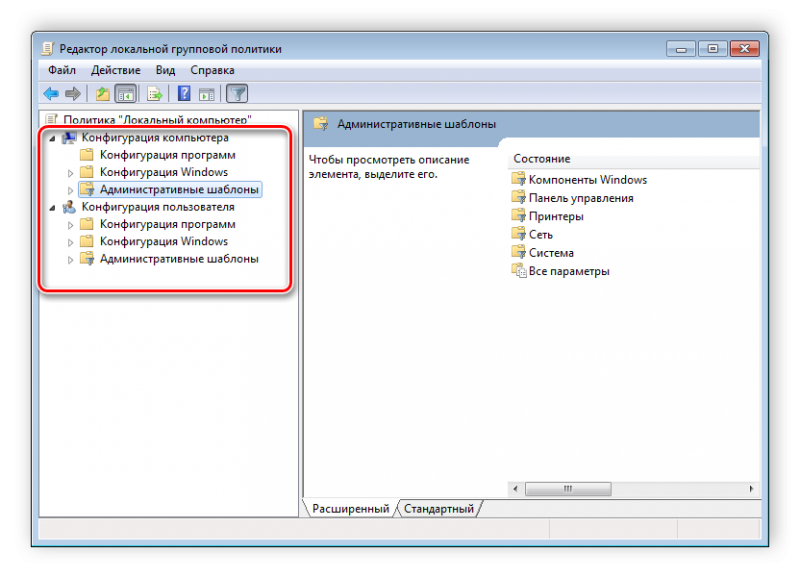Image resolution: width=800 pixels, height=578 pixels.
Task: Collapse the Конфигурация пользователя node
Action: (x=52, y=208)
